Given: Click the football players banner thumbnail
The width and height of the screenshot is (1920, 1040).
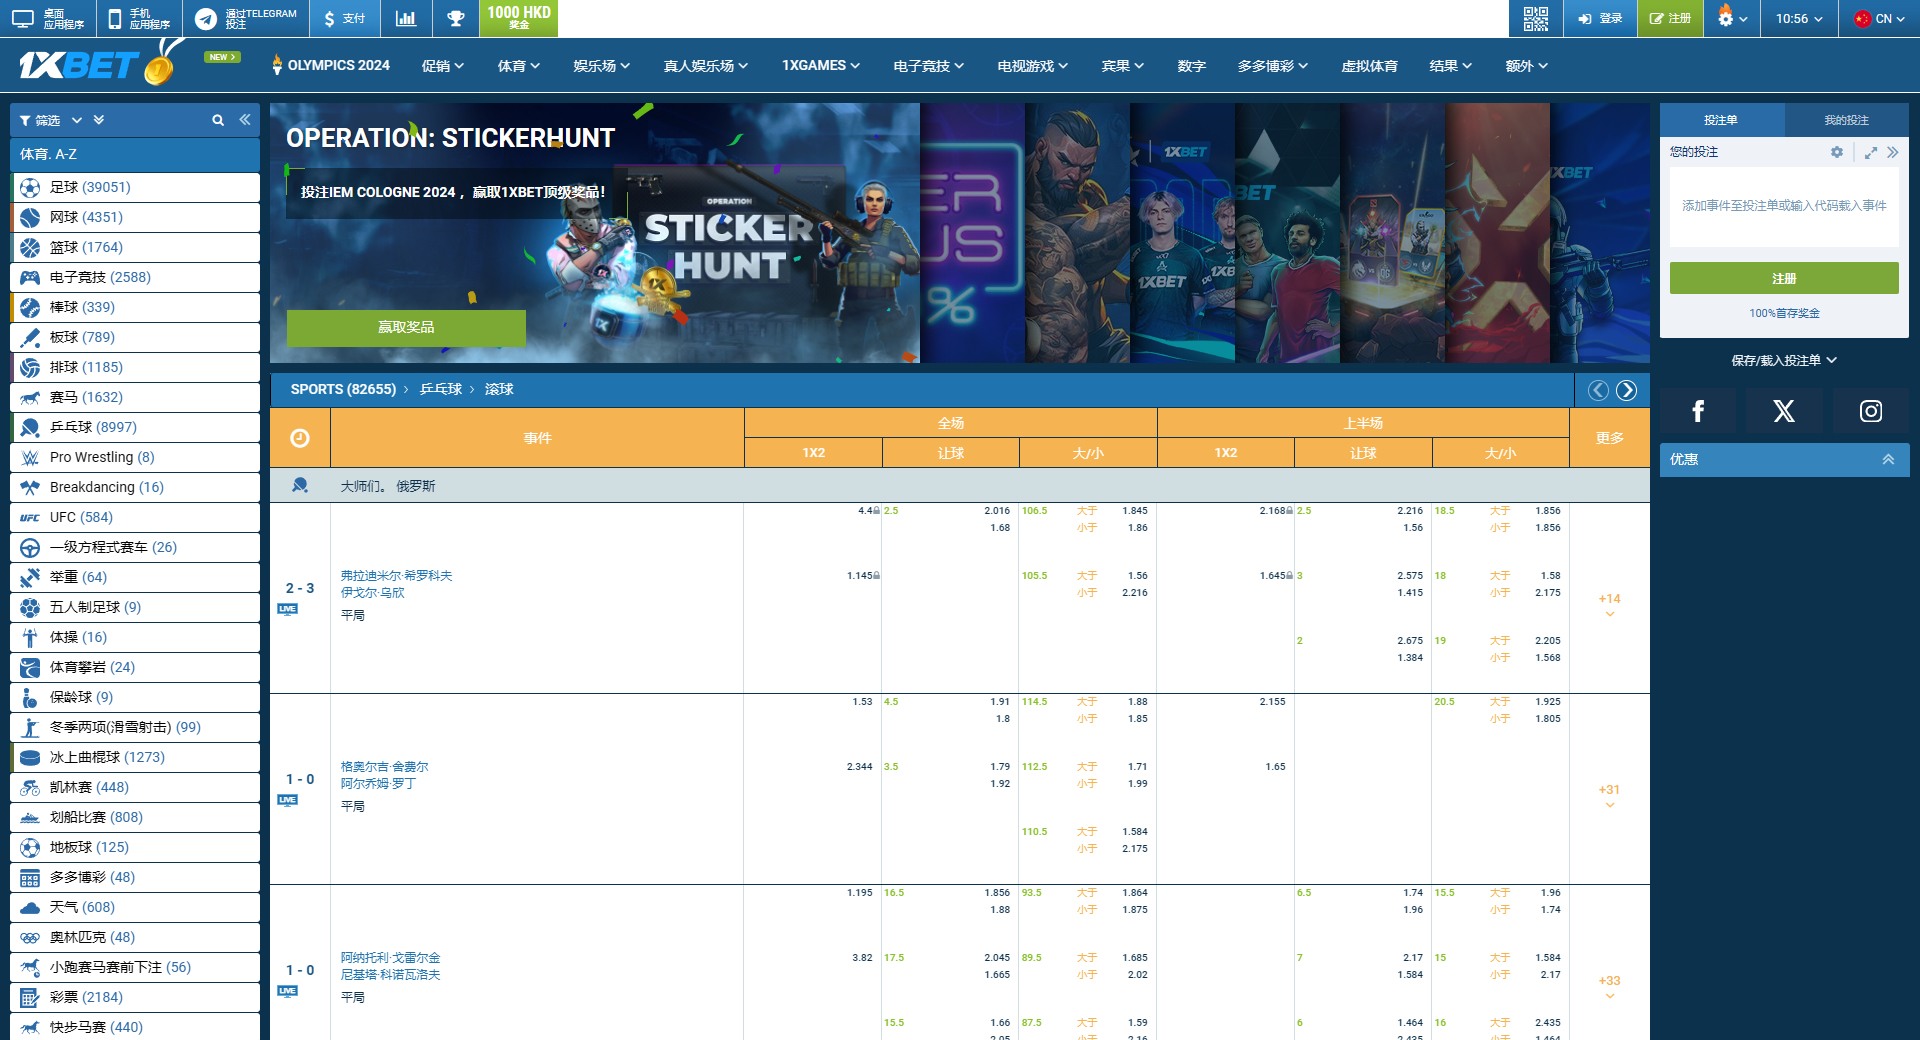Looking at the screenshot, I should click(x=1287, y=233).
